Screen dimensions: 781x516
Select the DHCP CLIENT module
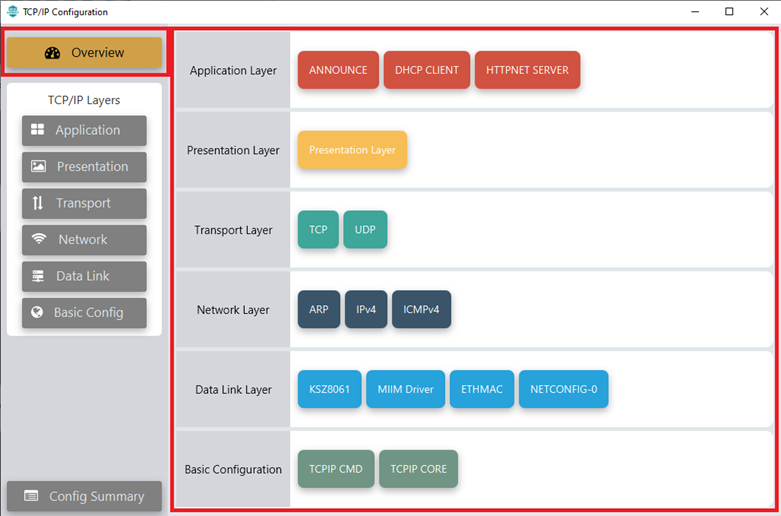[427, 70]
